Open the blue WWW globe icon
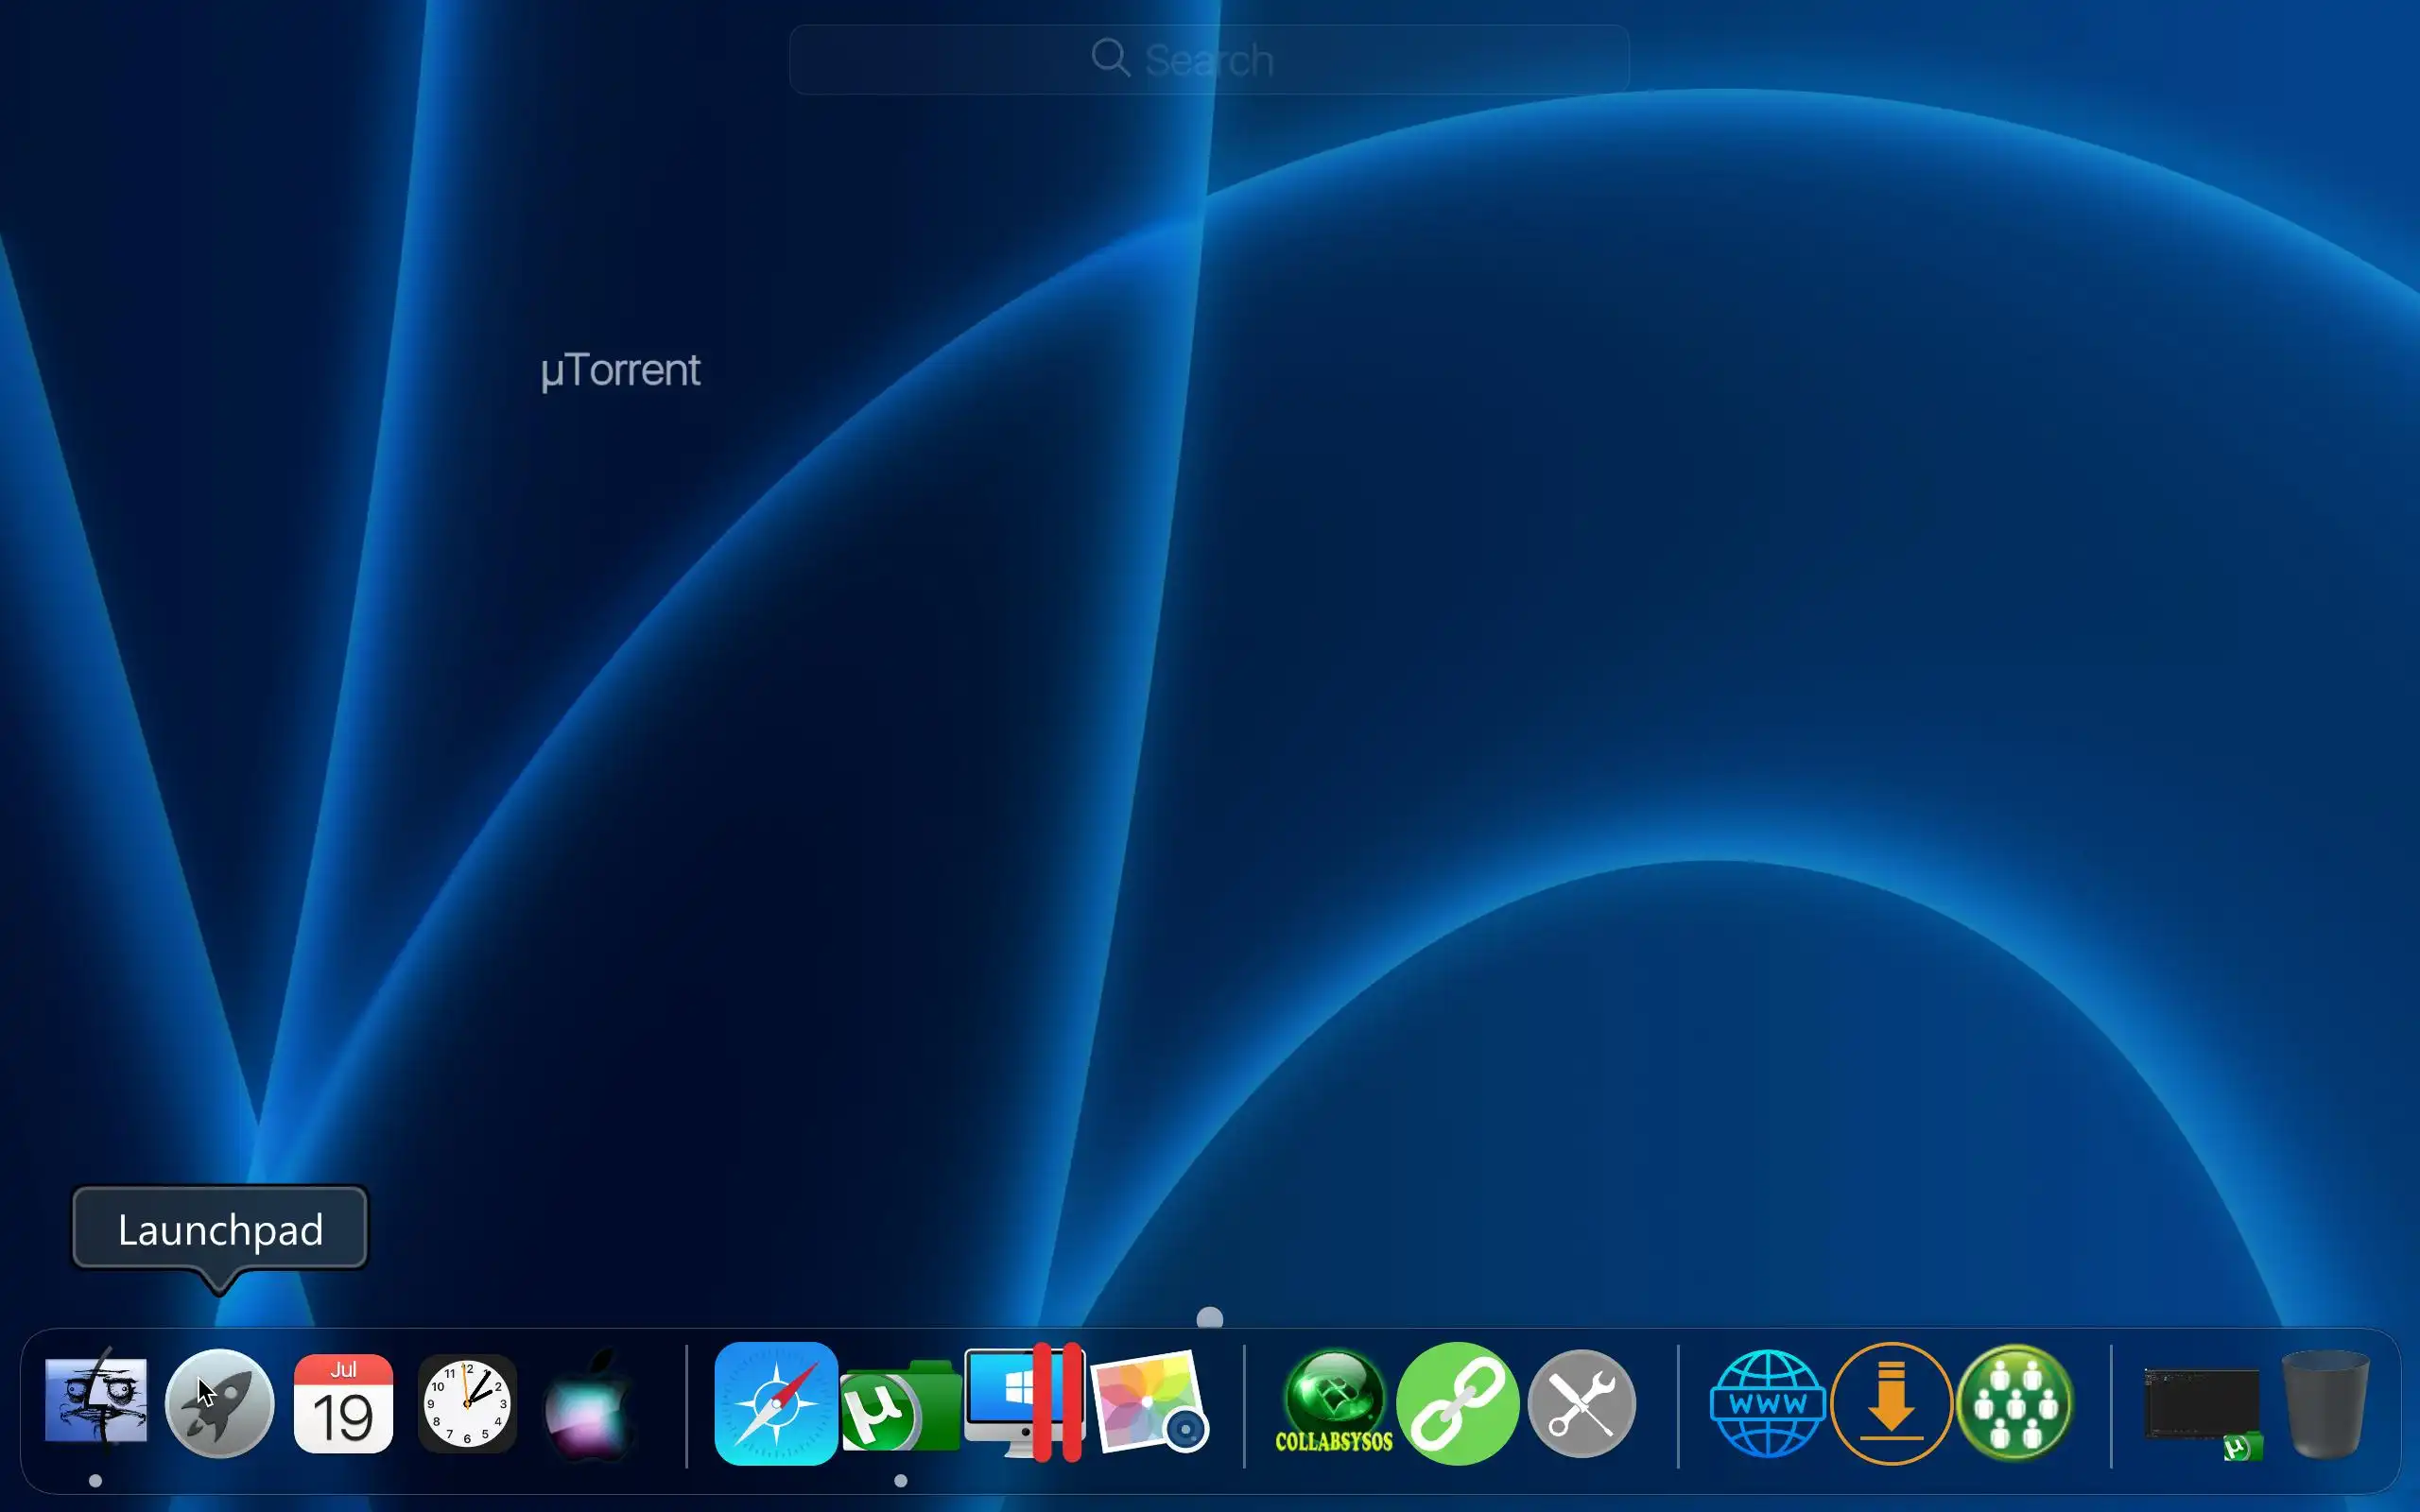 1767,1403
